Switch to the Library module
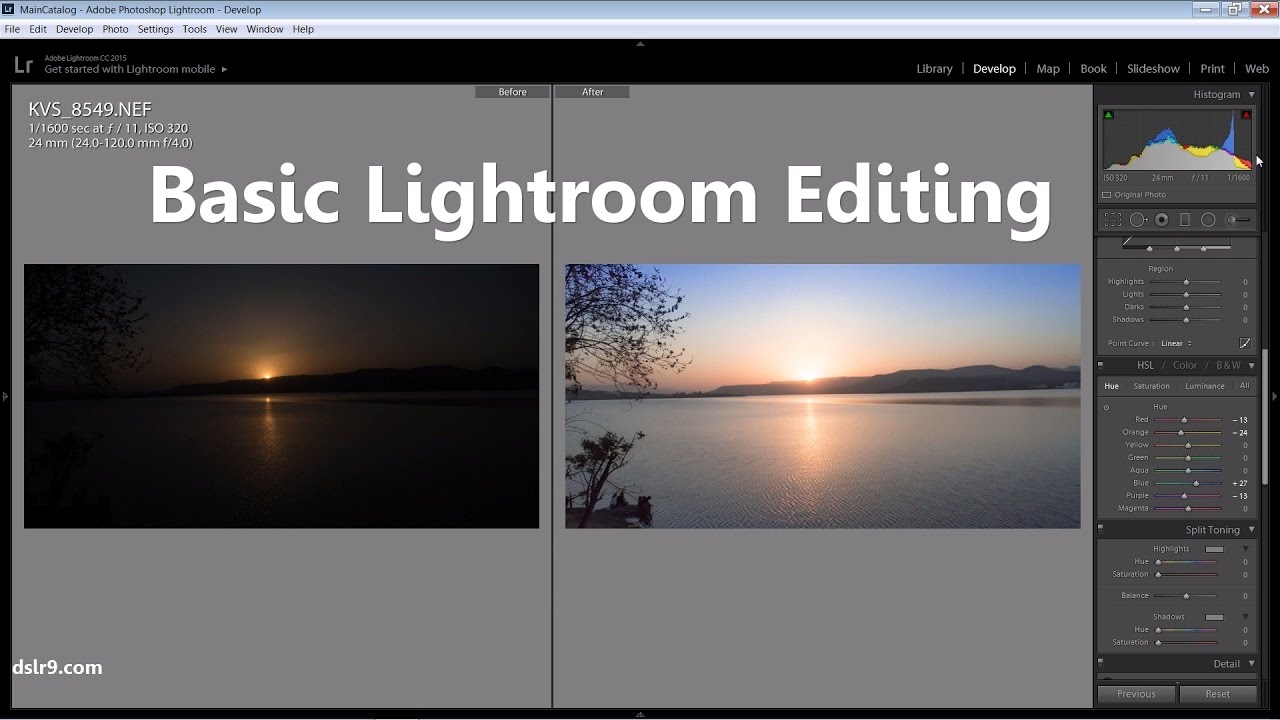Screen dimensions: 1280x720 pyautogui.click(x=934, y=69)
